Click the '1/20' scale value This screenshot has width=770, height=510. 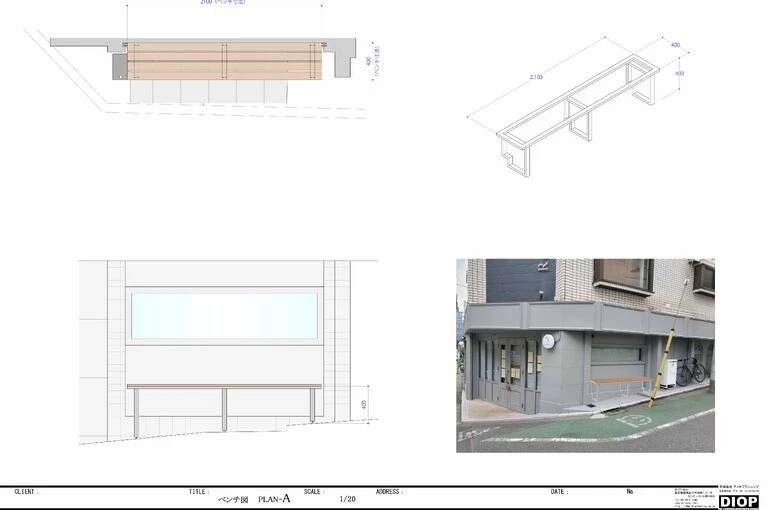[348, 499]
